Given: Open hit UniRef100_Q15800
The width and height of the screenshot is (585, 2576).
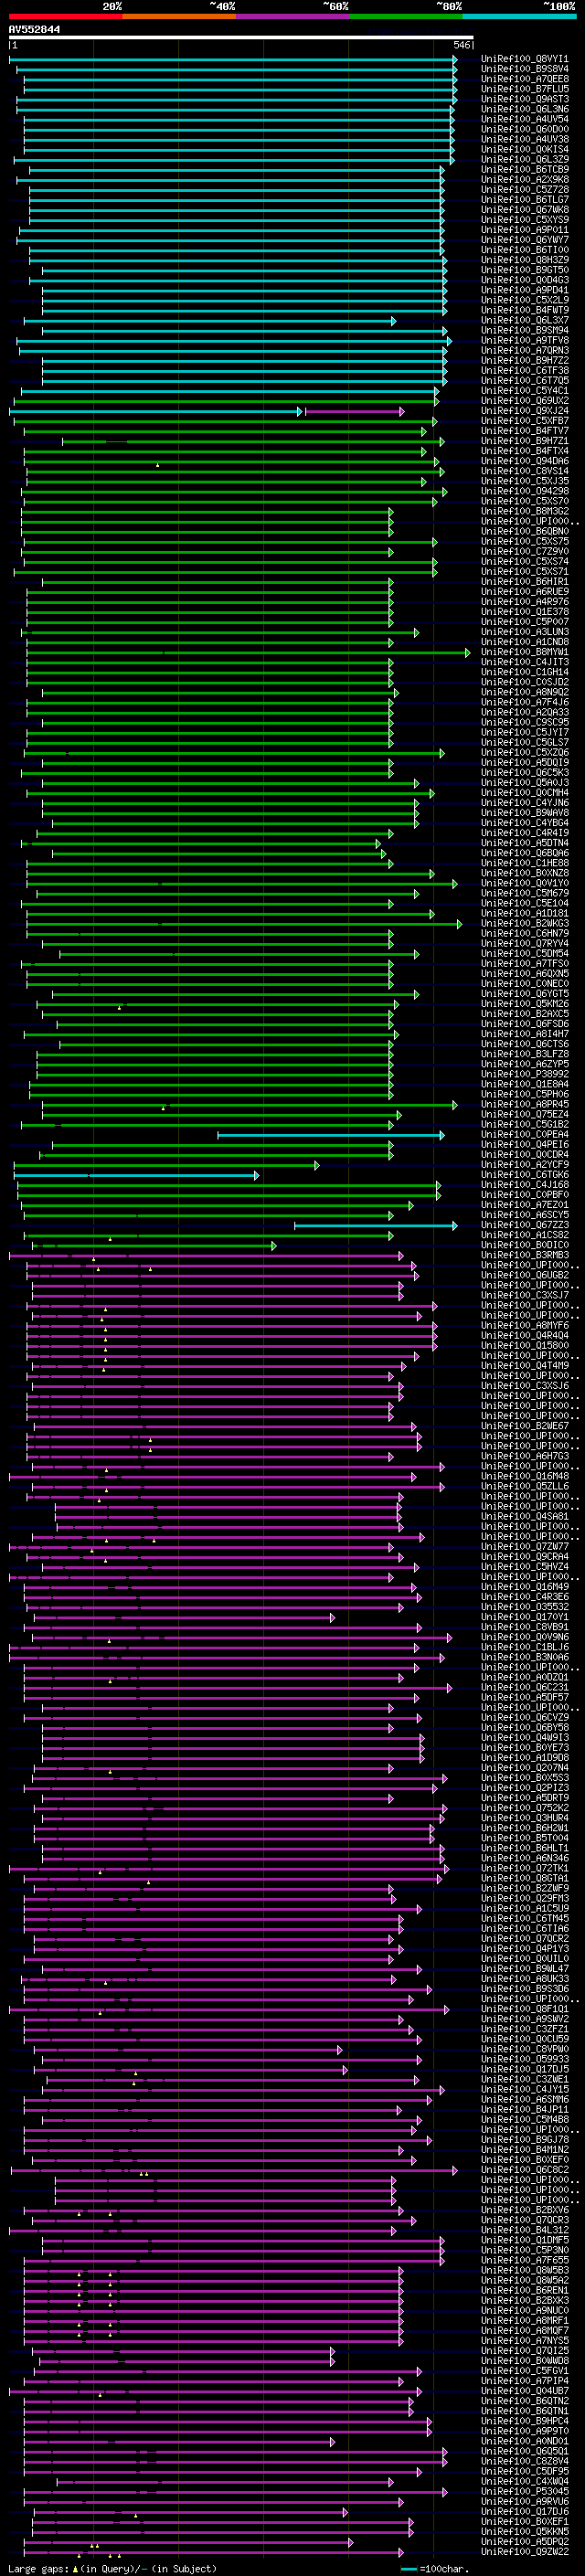Looking at the screenshot, I should 525,1345.
